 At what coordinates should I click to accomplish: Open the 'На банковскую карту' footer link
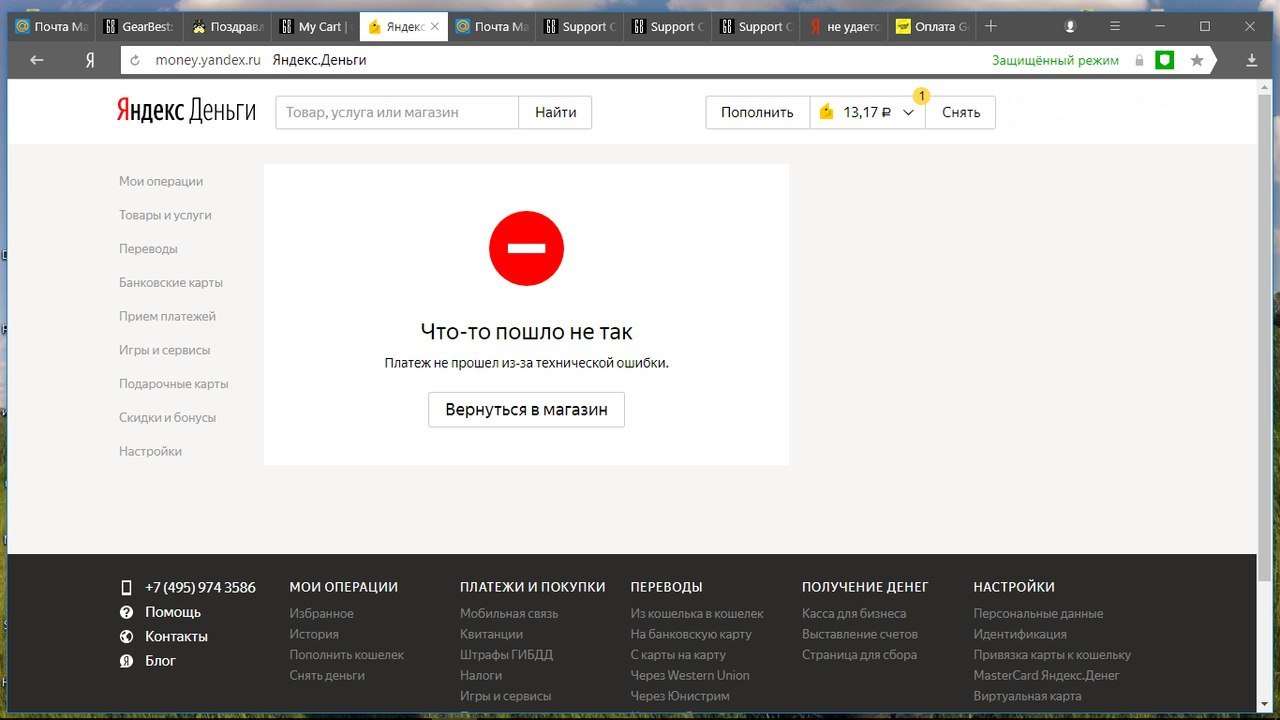pyautogui.click(x=691, y=634)
